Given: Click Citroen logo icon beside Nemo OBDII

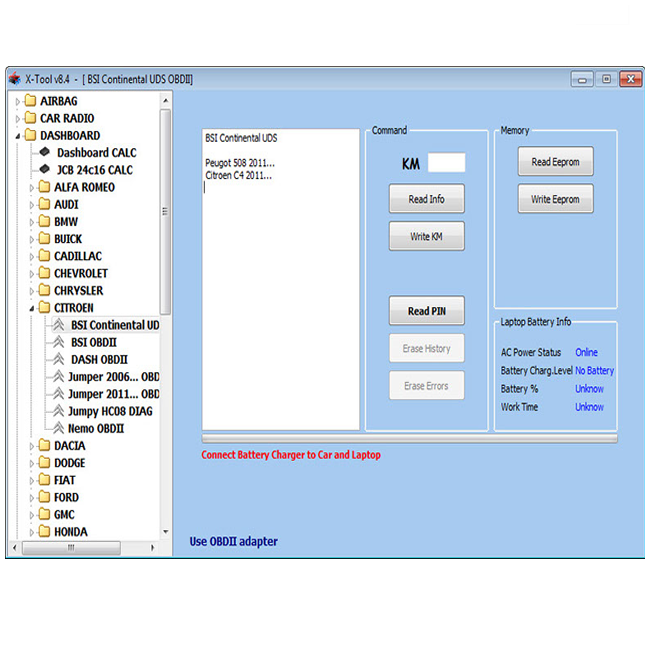Looking at the screenshot, I should click(59, 428).
